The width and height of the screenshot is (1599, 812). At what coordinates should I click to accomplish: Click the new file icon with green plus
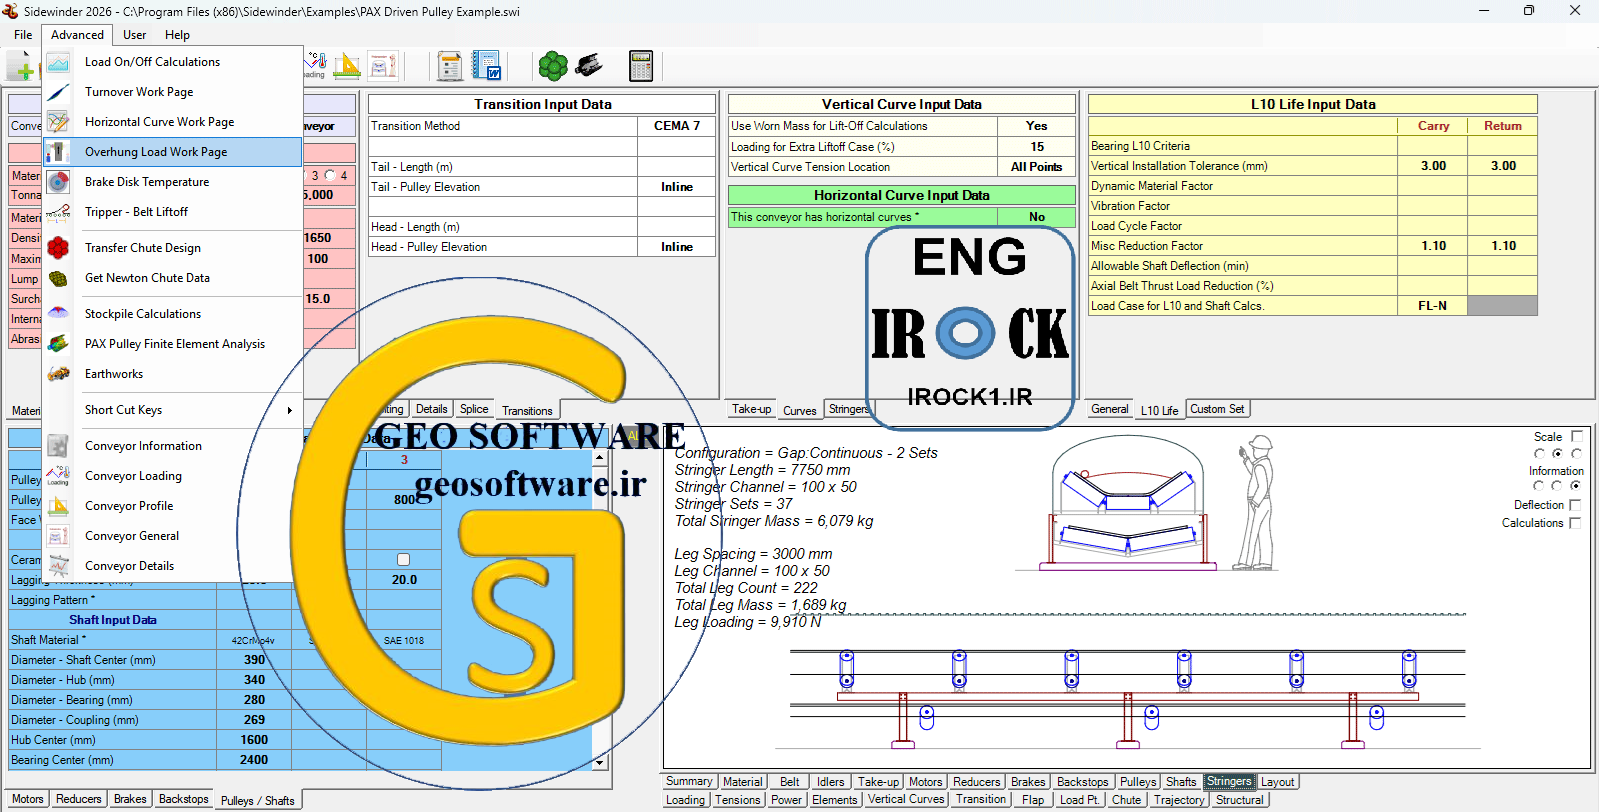coord(20,67)
